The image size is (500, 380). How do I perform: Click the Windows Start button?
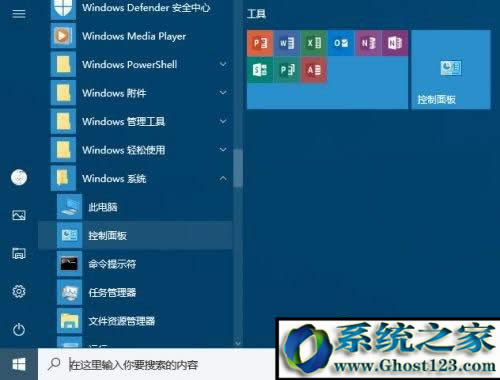tap(19, 364)
